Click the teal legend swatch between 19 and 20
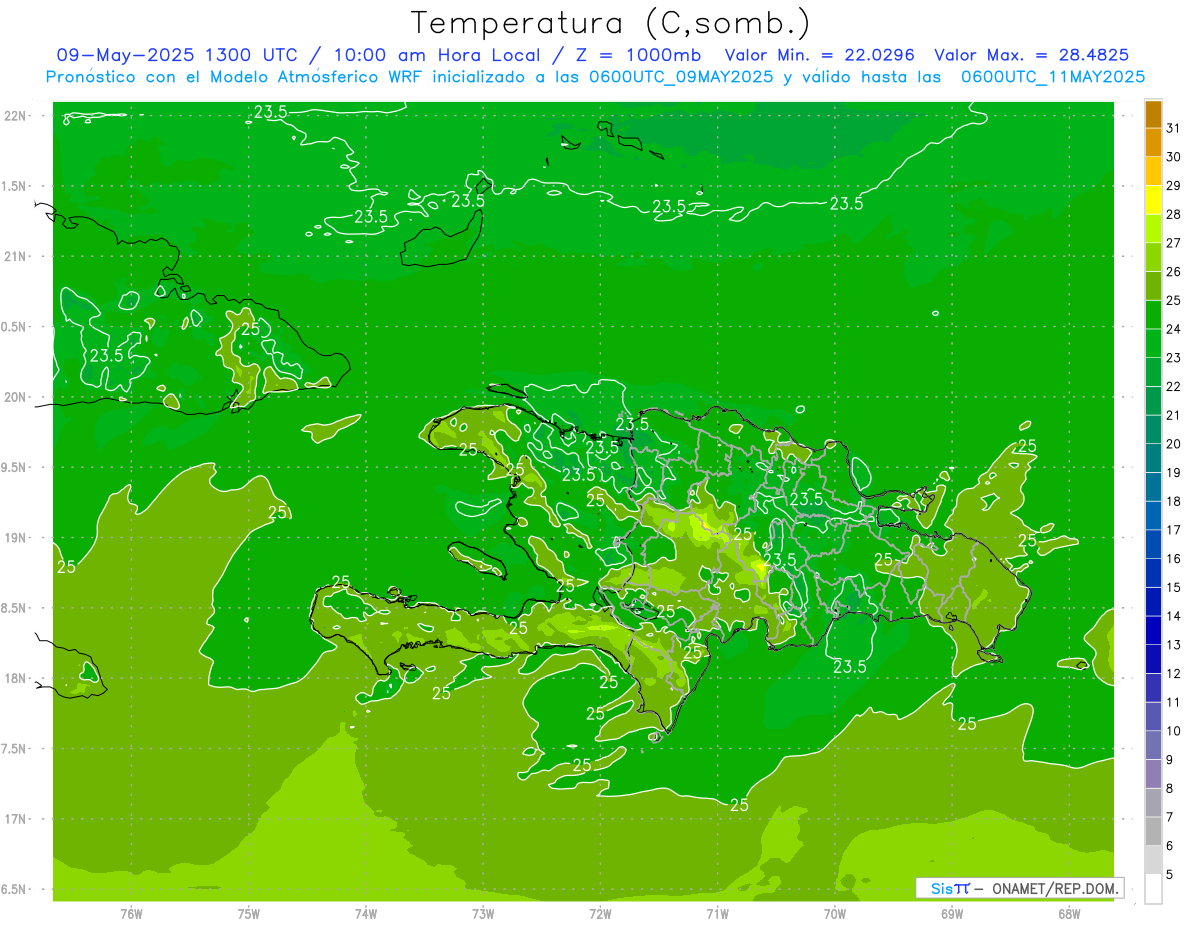Viewport: 1200px width, 927px height. [1153, 458]
